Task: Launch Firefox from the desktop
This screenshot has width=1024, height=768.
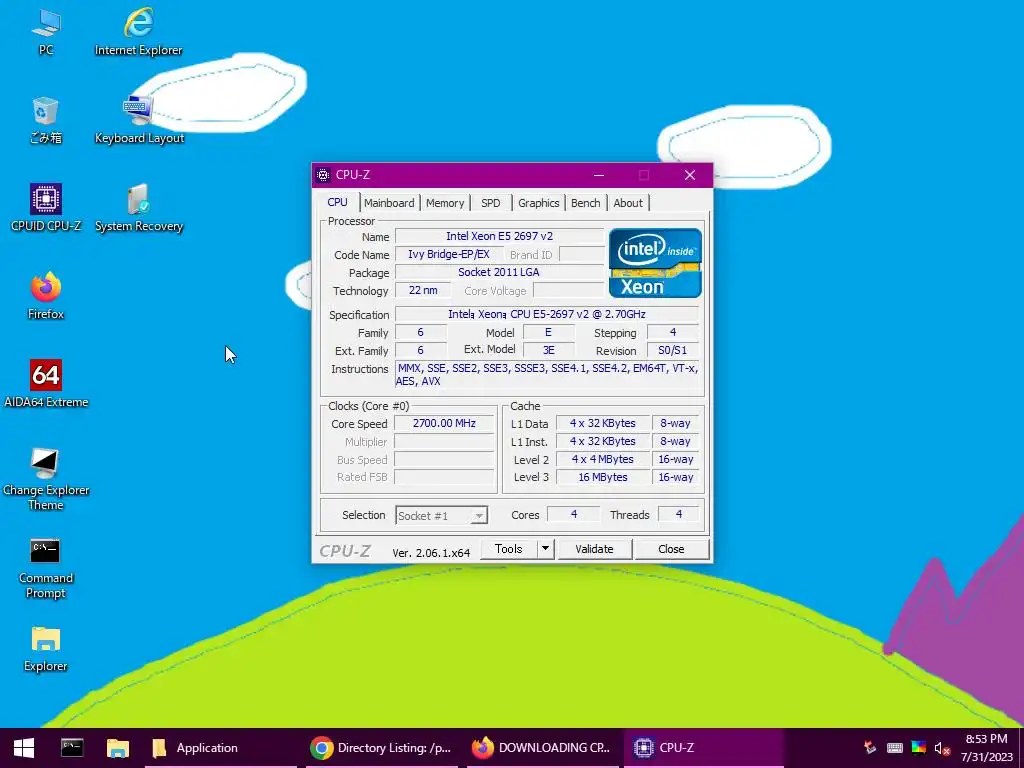Action: pos(46,296)
